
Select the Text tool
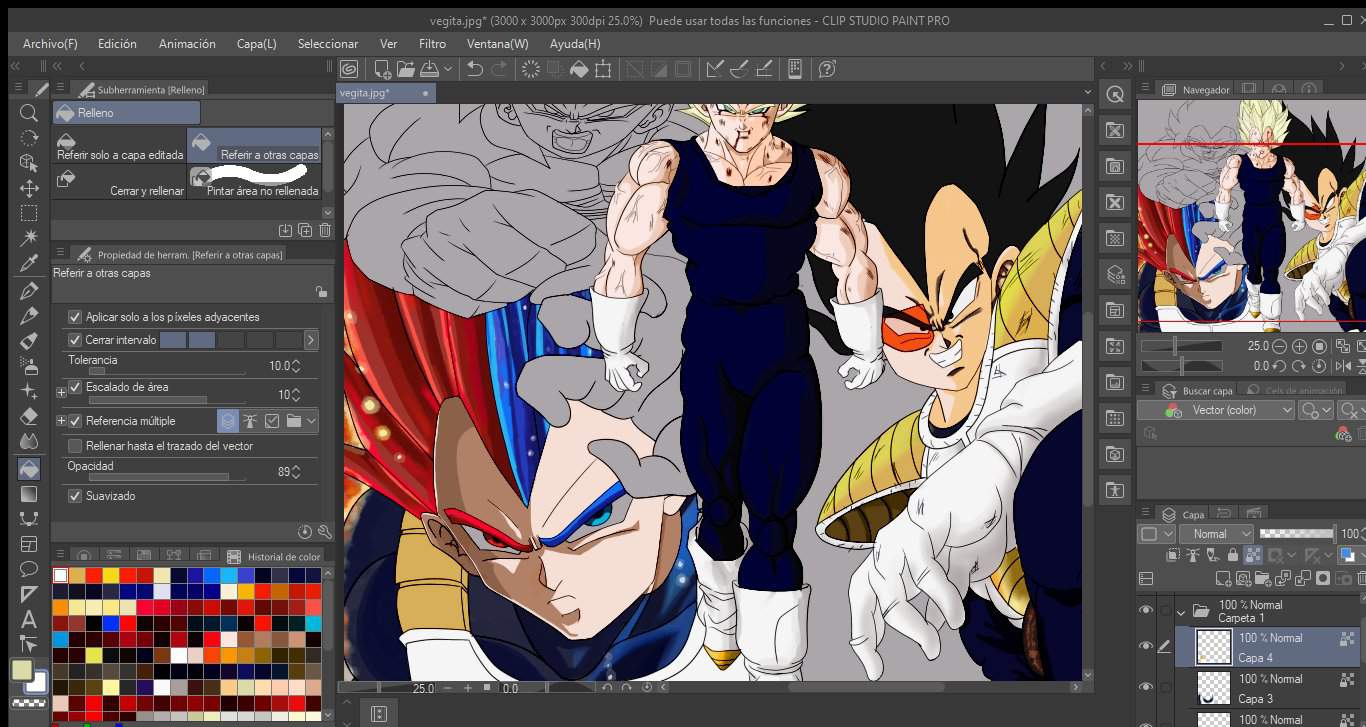coord(29,619)
